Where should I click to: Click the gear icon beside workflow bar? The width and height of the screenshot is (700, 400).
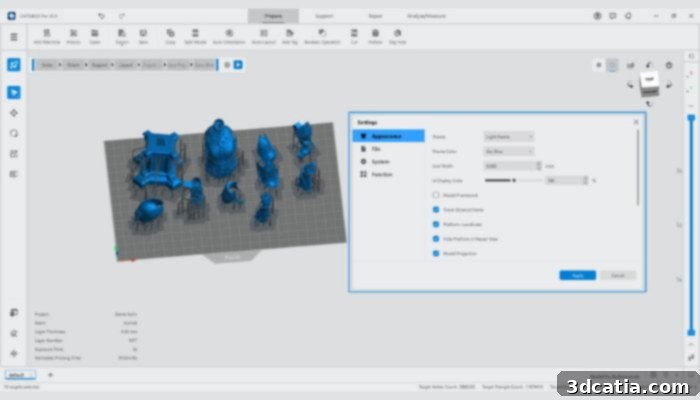click(227, 65)
